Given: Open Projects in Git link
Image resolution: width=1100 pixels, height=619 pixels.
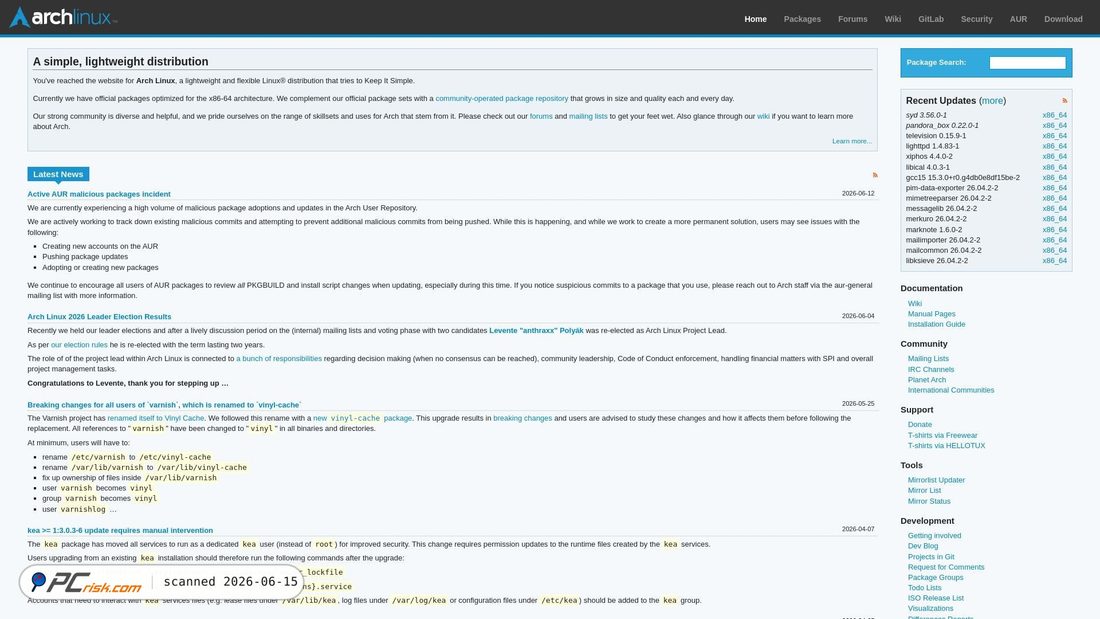Looking at the screenshot, I should 931,557.
